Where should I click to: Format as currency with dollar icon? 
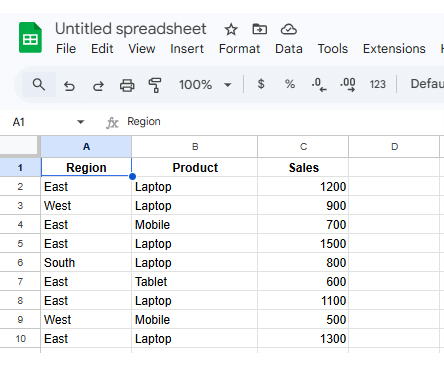click(x=261, y=84)
